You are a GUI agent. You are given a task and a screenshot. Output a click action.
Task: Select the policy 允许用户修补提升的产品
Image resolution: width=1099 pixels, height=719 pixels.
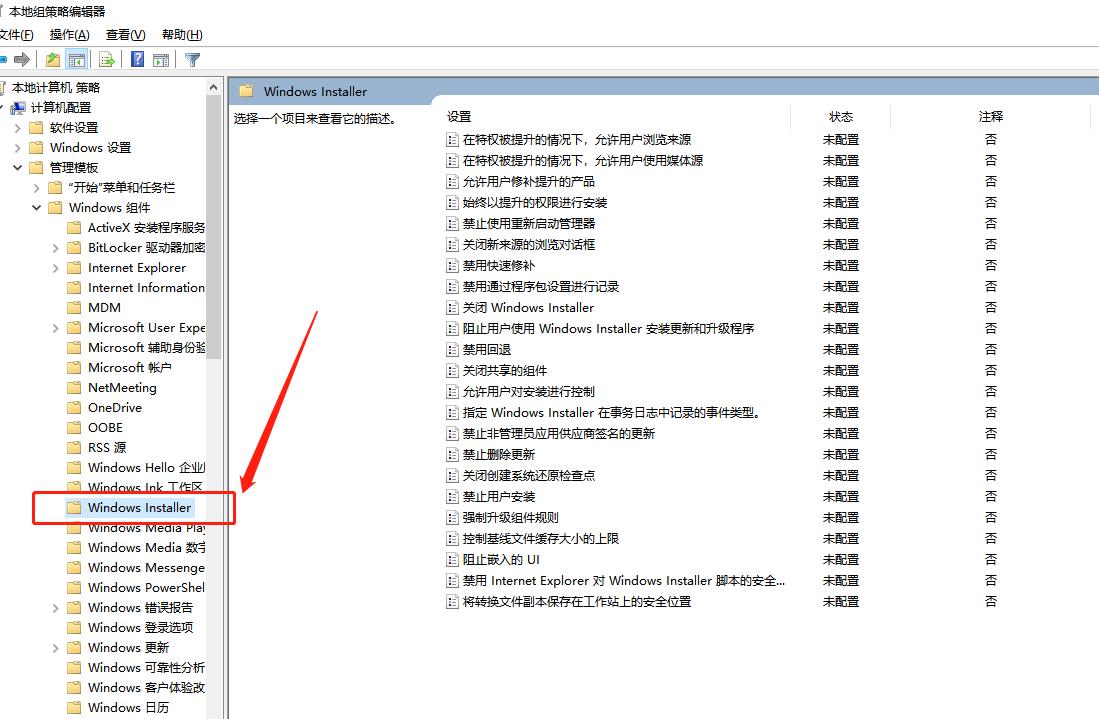(528, 182)
